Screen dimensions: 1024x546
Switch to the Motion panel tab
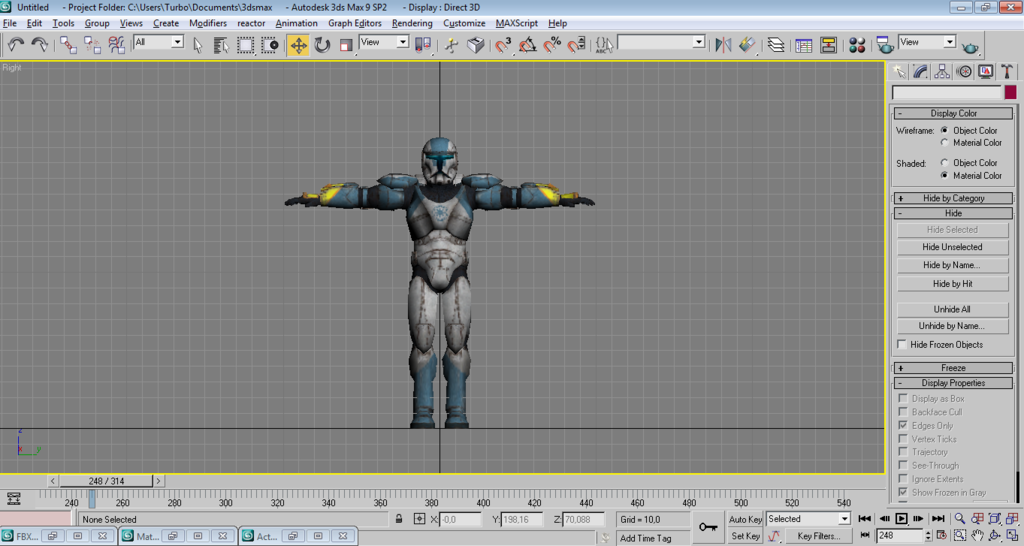pos(964,72)
